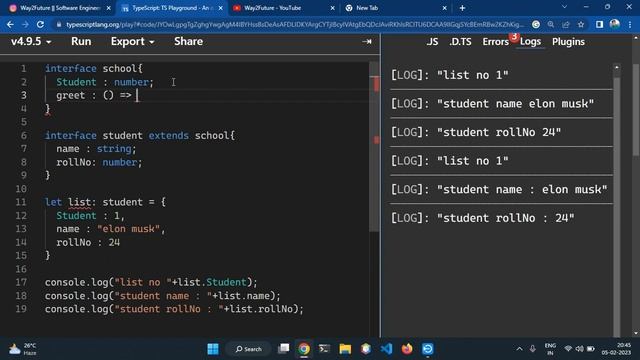Open the v4.9.5 version dropdown

31,42
